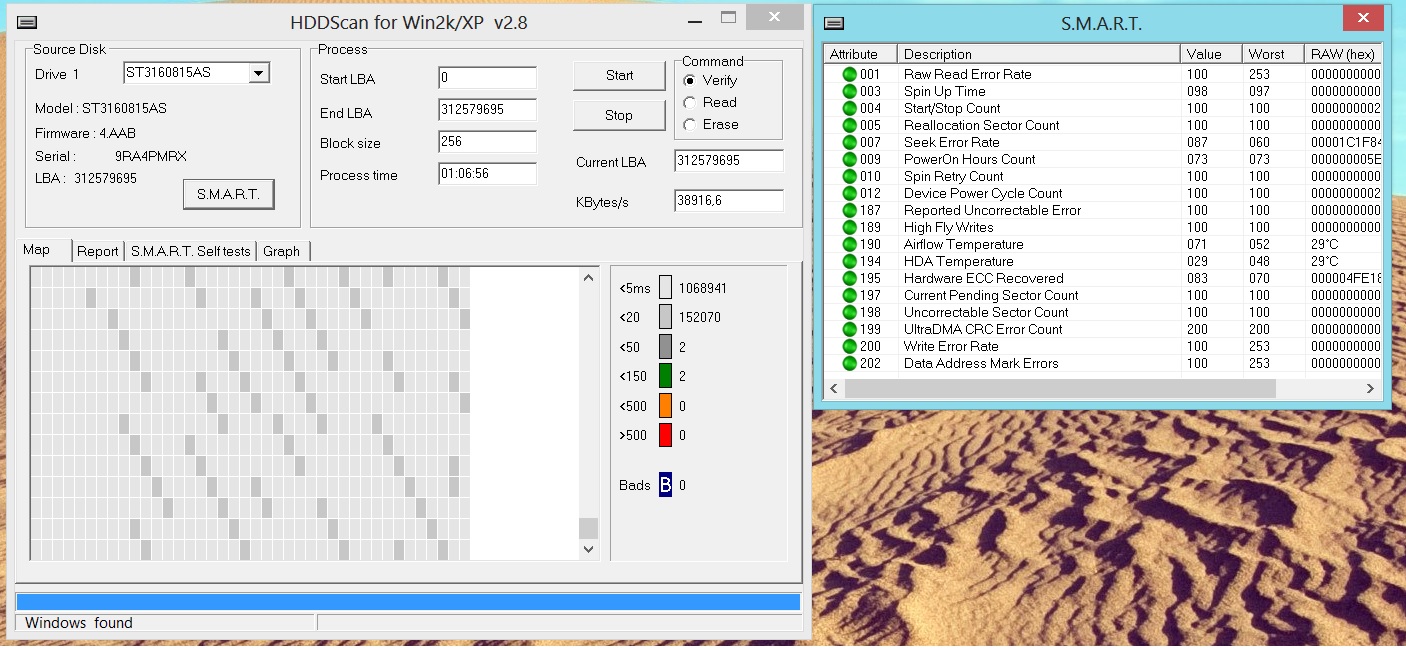Screen dimensions: 1406x648
Task: Click S.M.A.R.T. horizontal scrollbar left arrow
Action: [x=834, y=388]
